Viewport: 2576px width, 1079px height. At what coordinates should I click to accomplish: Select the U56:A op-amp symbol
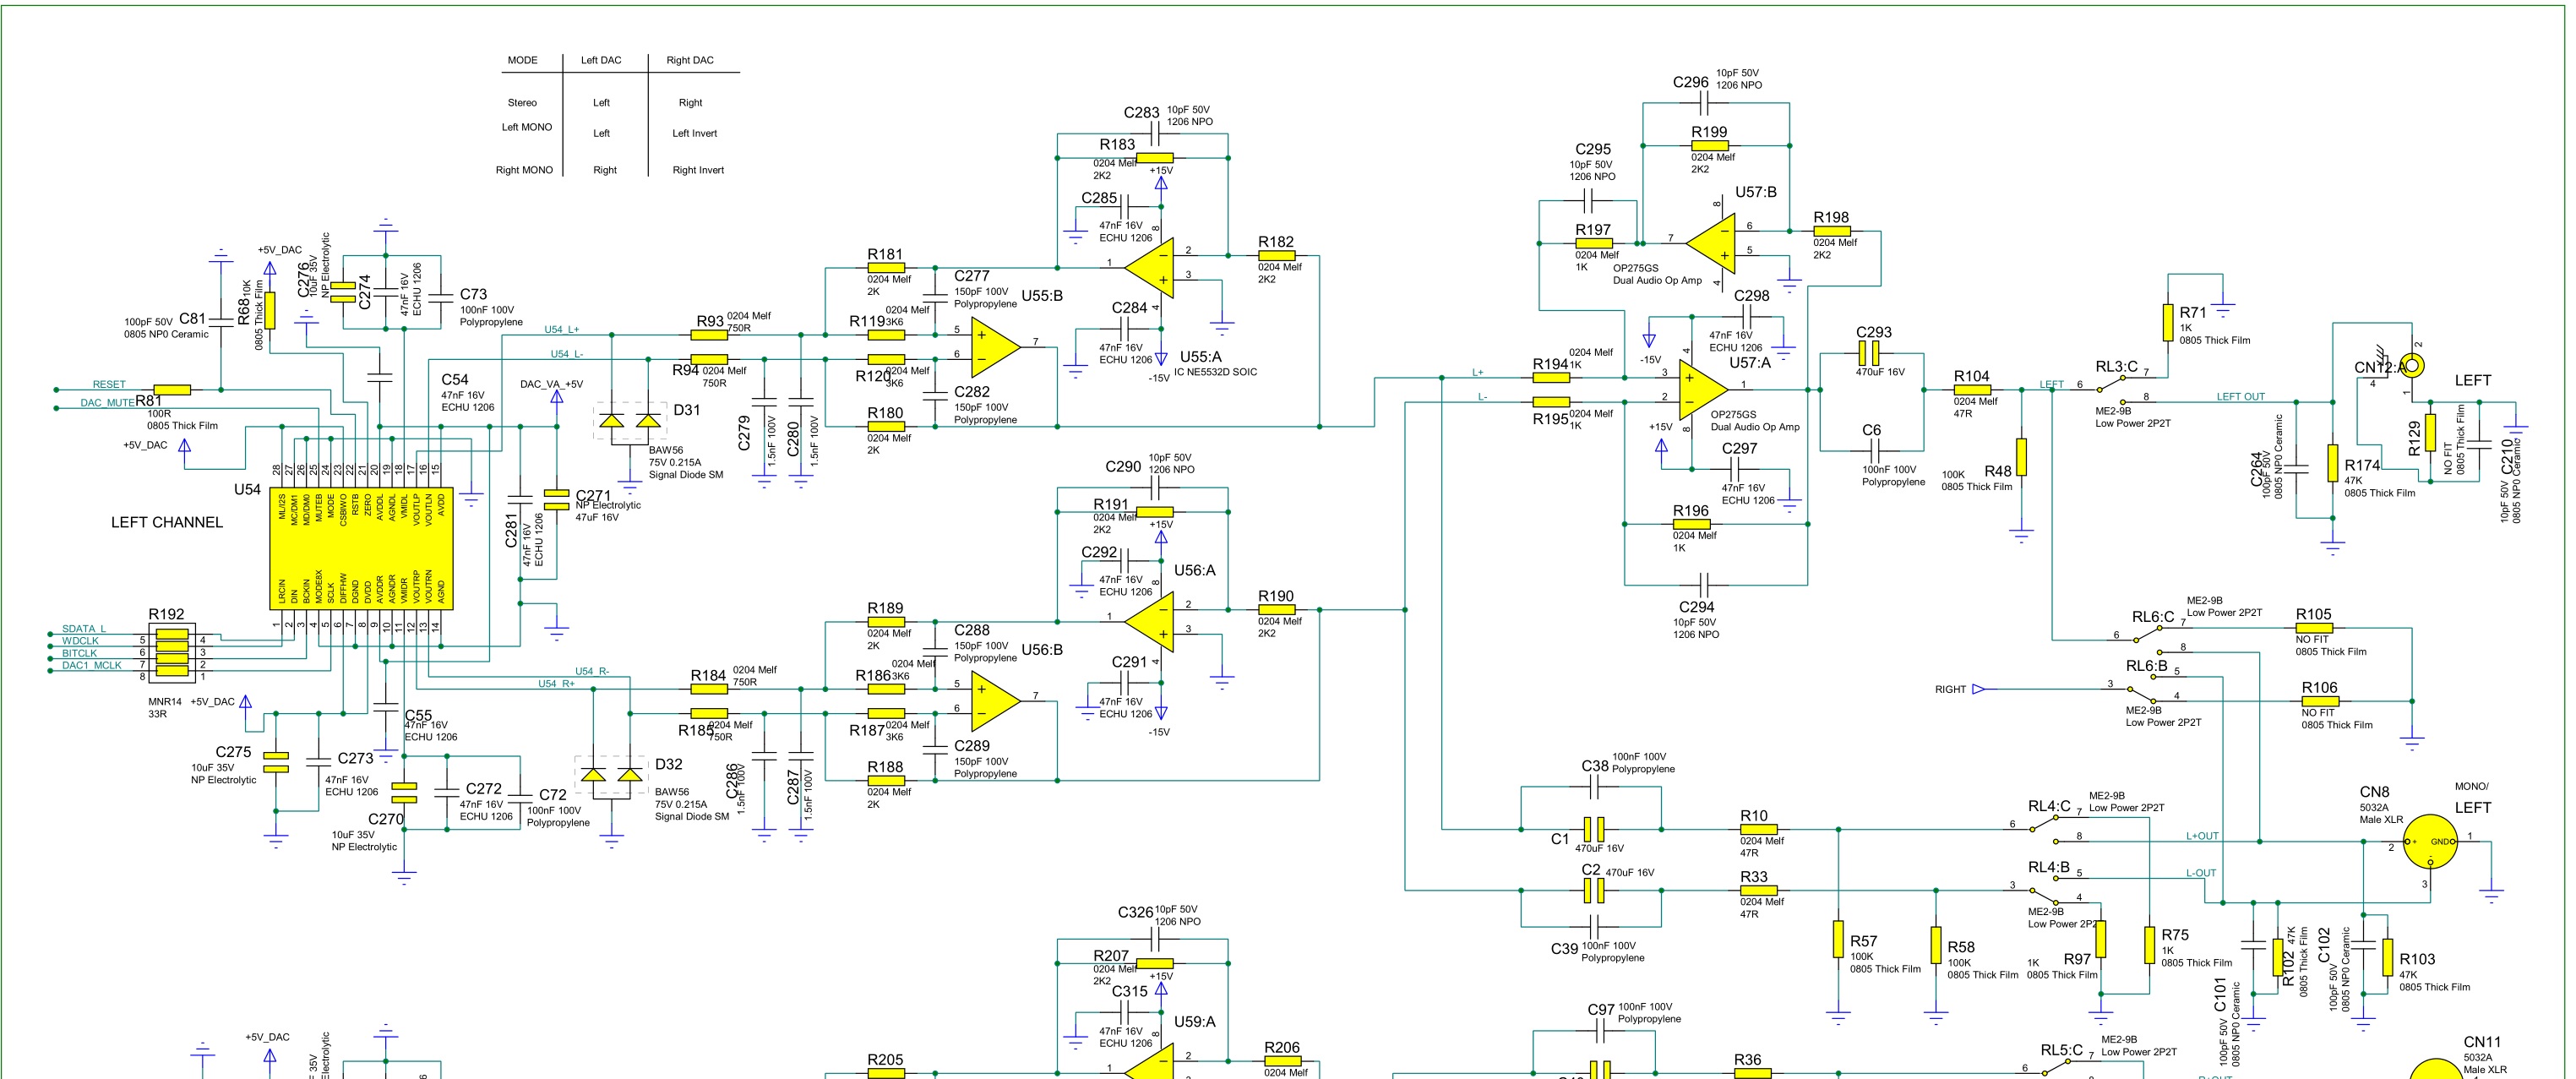pos(1149,621)
